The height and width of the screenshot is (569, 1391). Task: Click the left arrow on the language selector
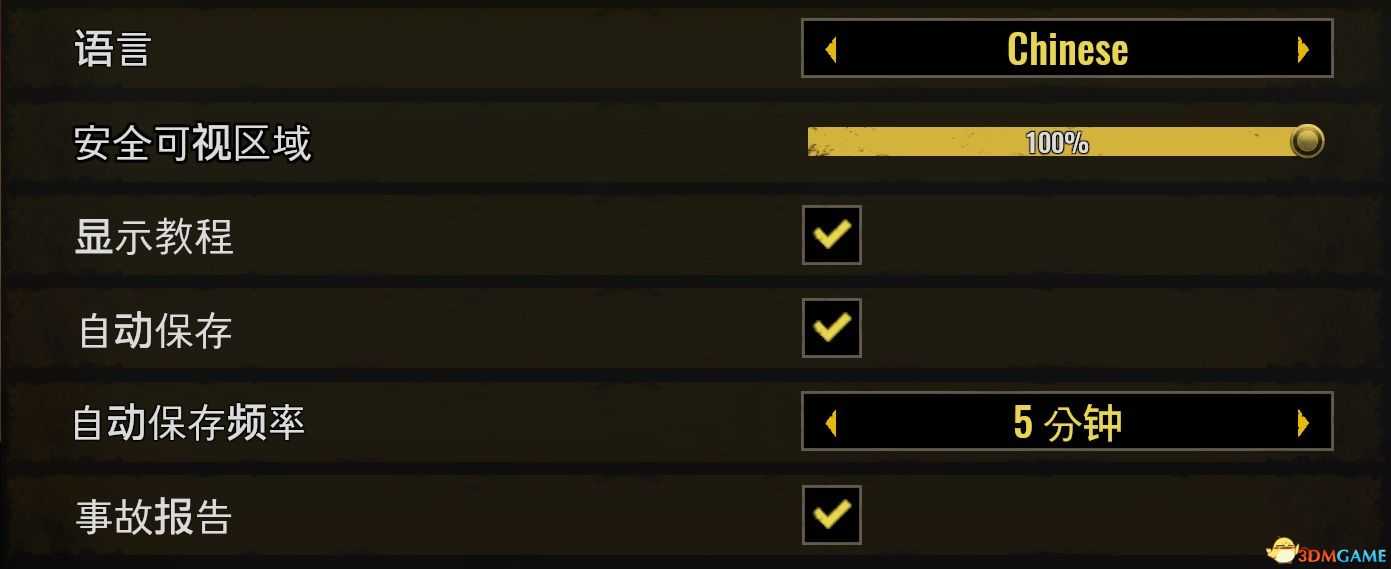(831, 49)
